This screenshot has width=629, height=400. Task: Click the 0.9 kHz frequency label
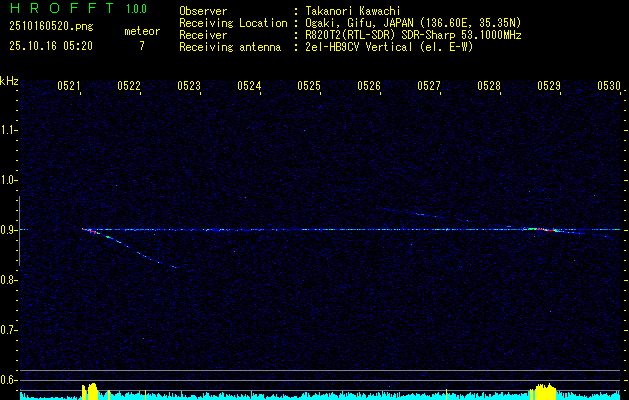[9, 230]
